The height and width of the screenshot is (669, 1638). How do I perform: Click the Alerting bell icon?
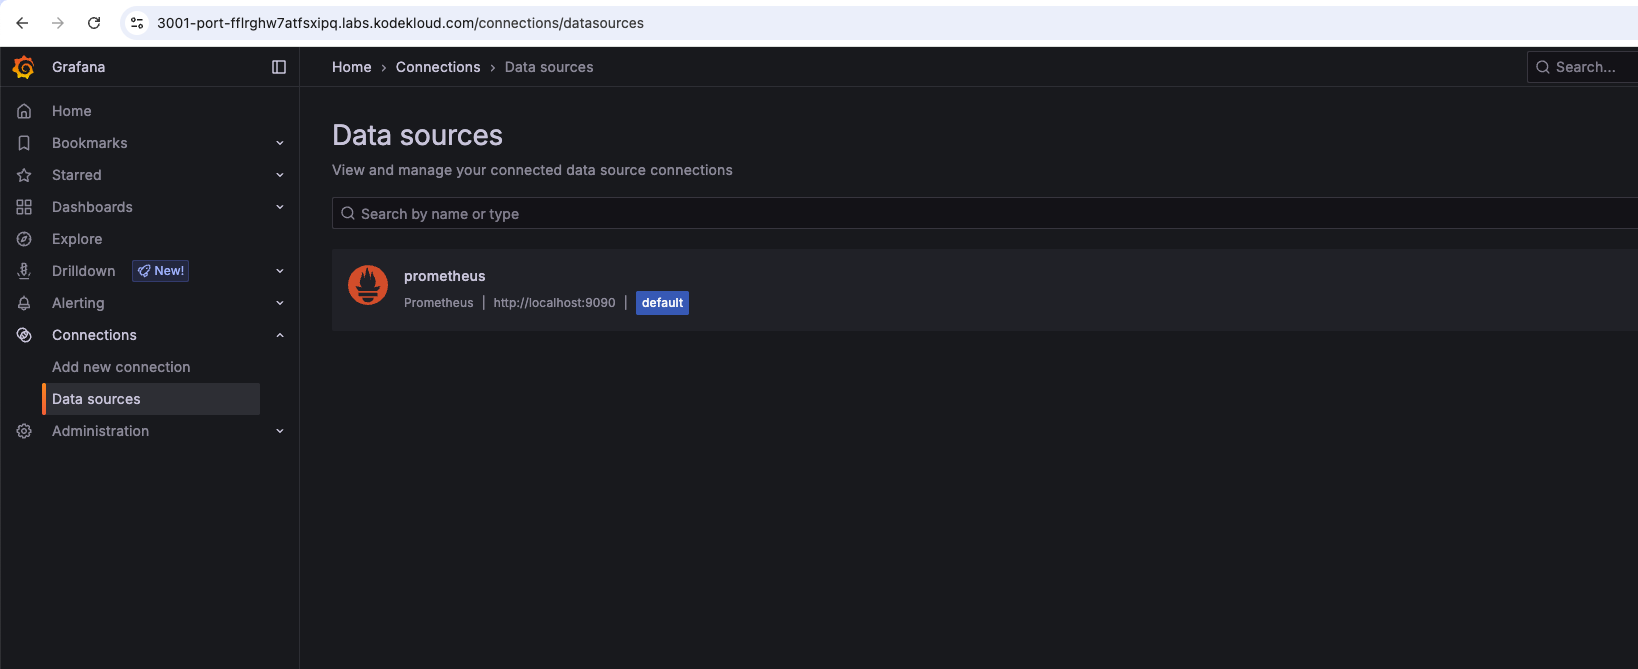point(24,303)
